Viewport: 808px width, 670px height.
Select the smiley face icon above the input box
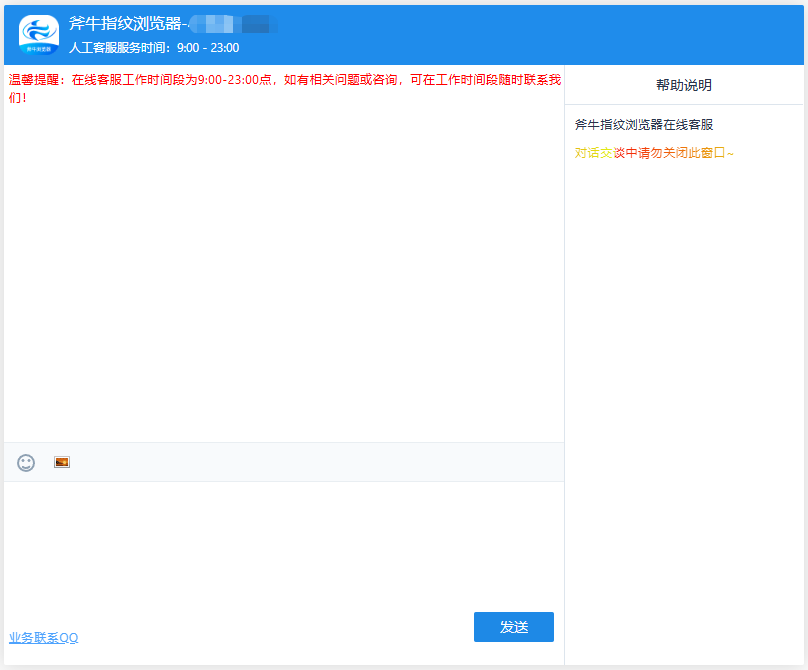click(24, 463)
